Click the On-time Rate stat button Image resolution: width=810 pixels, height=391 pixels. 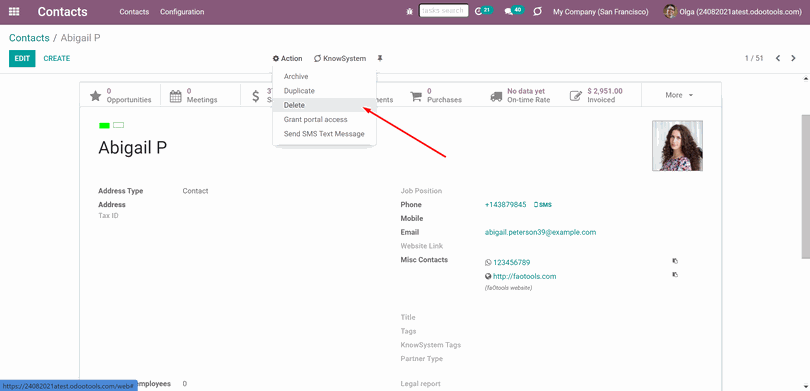[x=521, y=95]
